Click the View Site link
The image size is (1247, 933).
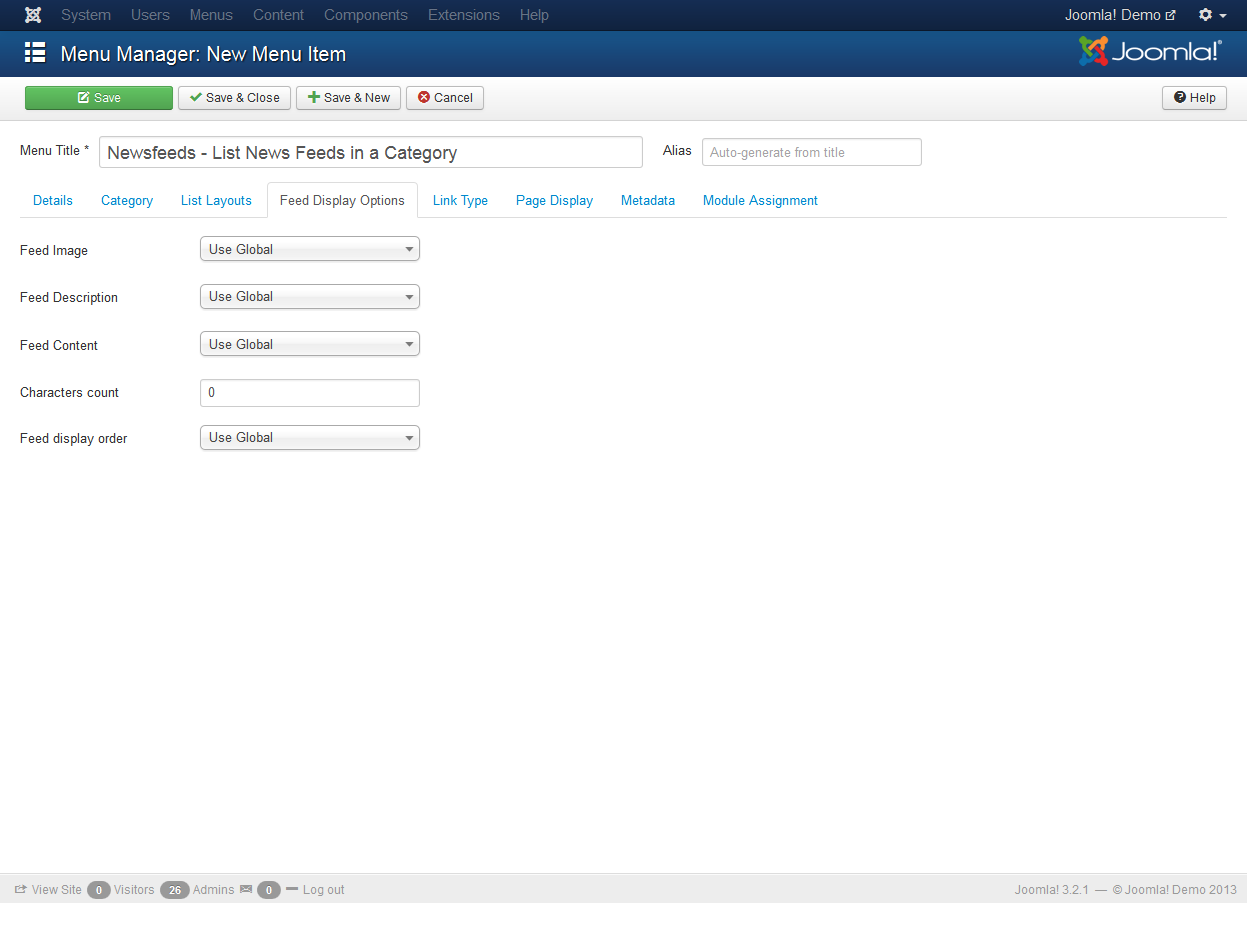coord(48,890)
